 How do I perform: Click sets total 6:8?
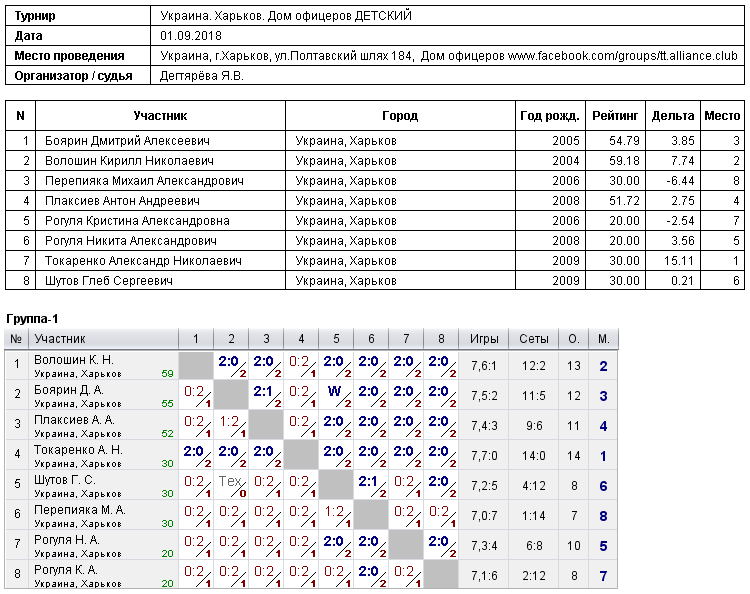click(x=534, y=546)
